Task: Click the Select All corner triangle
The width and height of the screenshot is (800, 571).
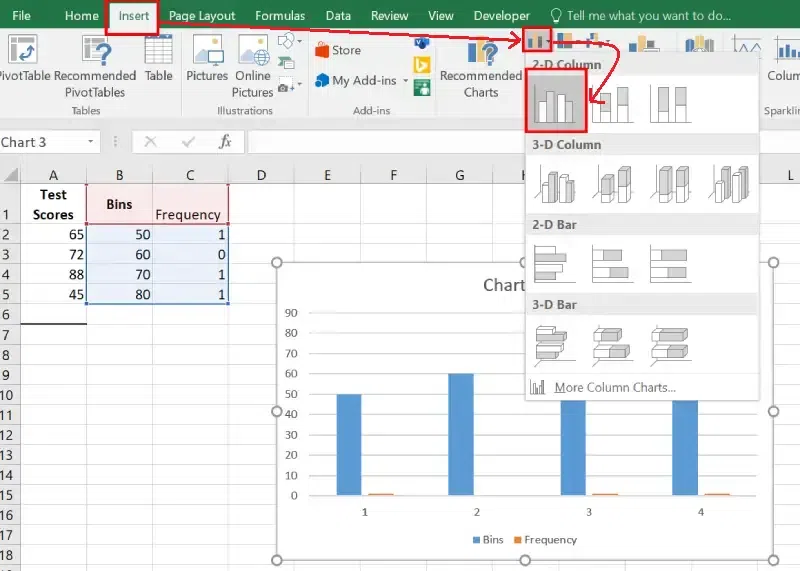Action: (x=11, y=175)
